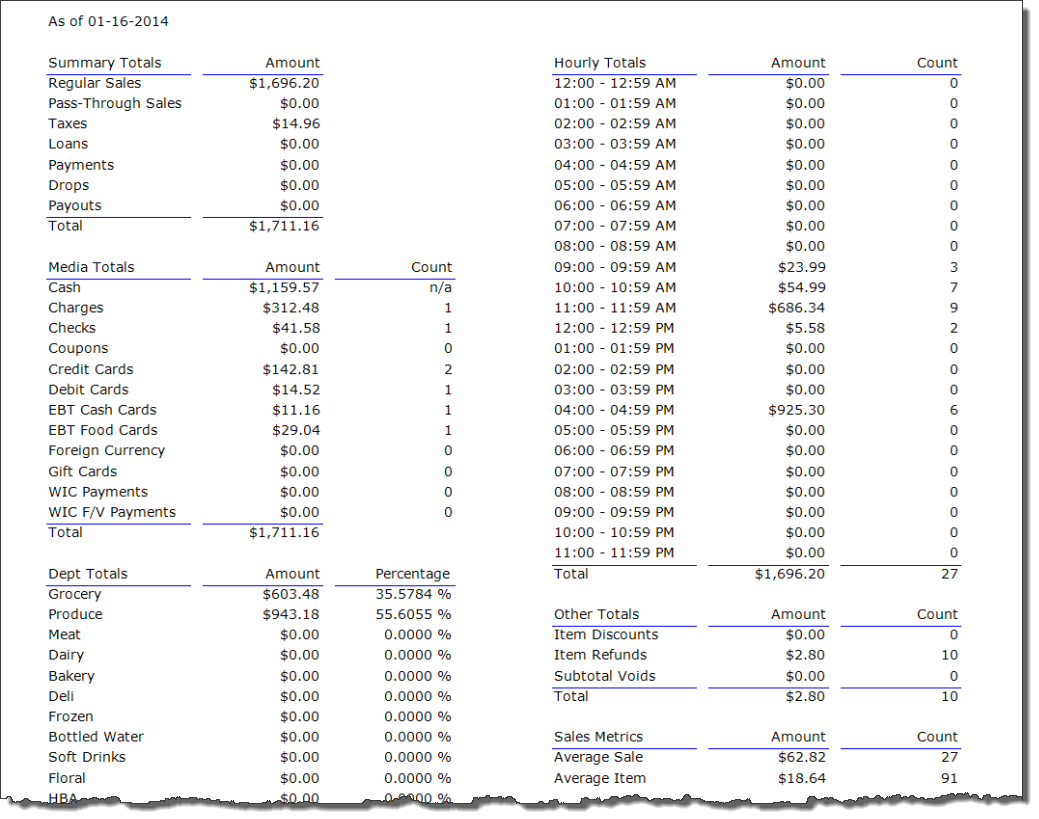This screenshot has width=1039, height=819.
Task: Click the Frozen department label
Action: pyautogui.click(x=70, y=716)
